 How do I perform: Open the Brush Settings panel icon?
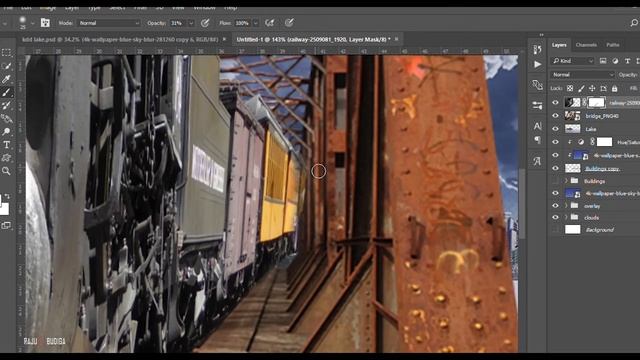coord(537,85)
